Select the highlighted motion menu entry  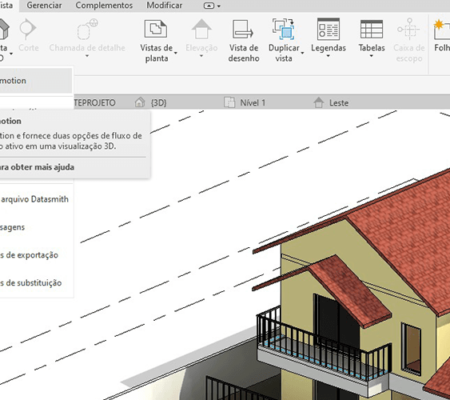[36, 81]
